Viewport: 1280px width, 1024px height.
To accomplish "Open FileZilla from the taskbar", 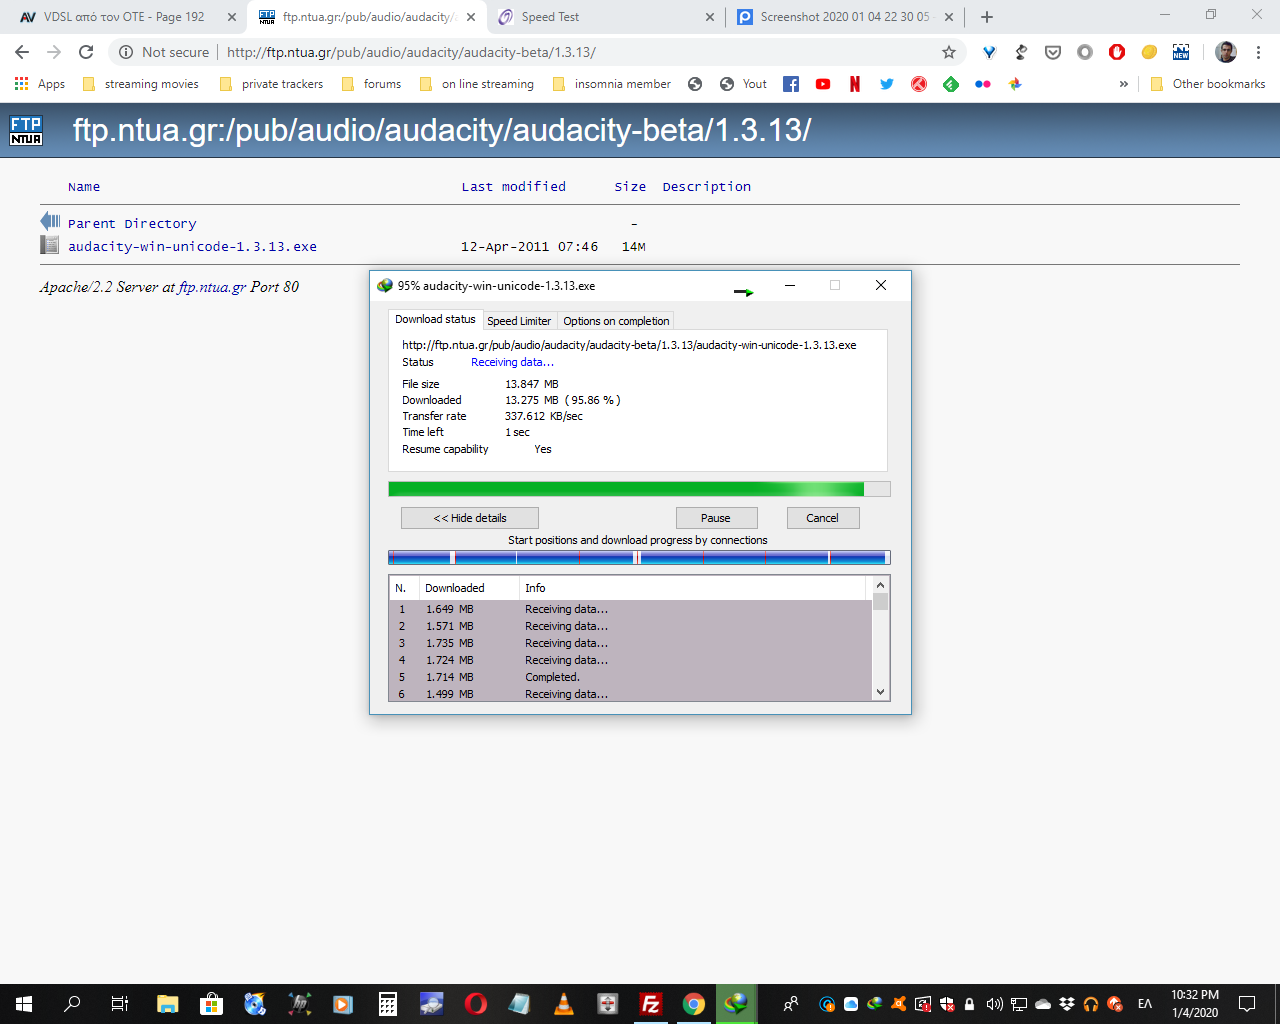I will 650,1004.
